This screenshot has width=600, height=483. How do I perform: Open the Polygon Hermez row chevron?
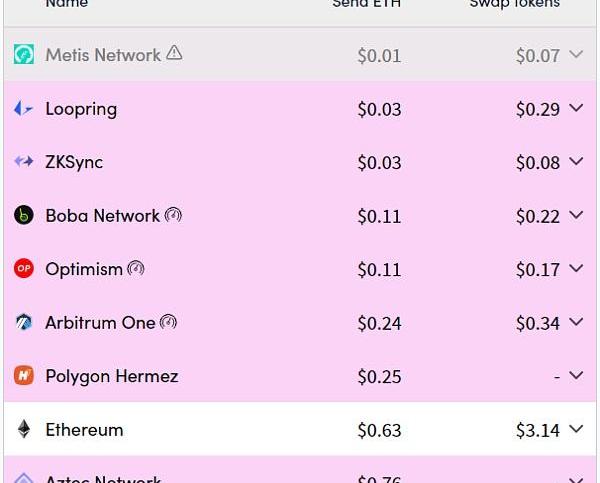(575, 376)
